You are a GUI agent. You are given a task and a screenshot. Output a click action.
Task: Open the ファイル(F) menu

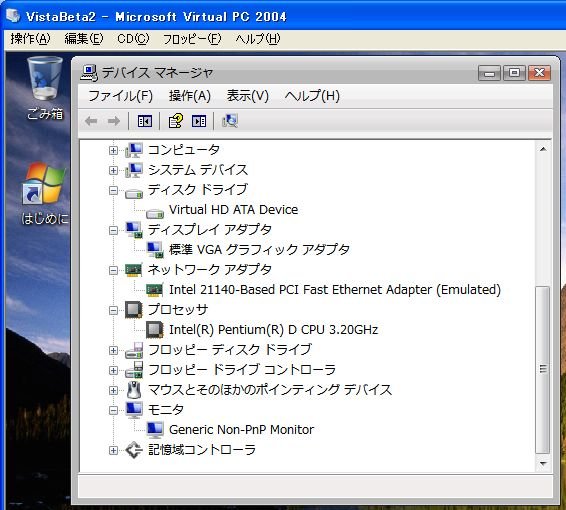pos(121,96)
